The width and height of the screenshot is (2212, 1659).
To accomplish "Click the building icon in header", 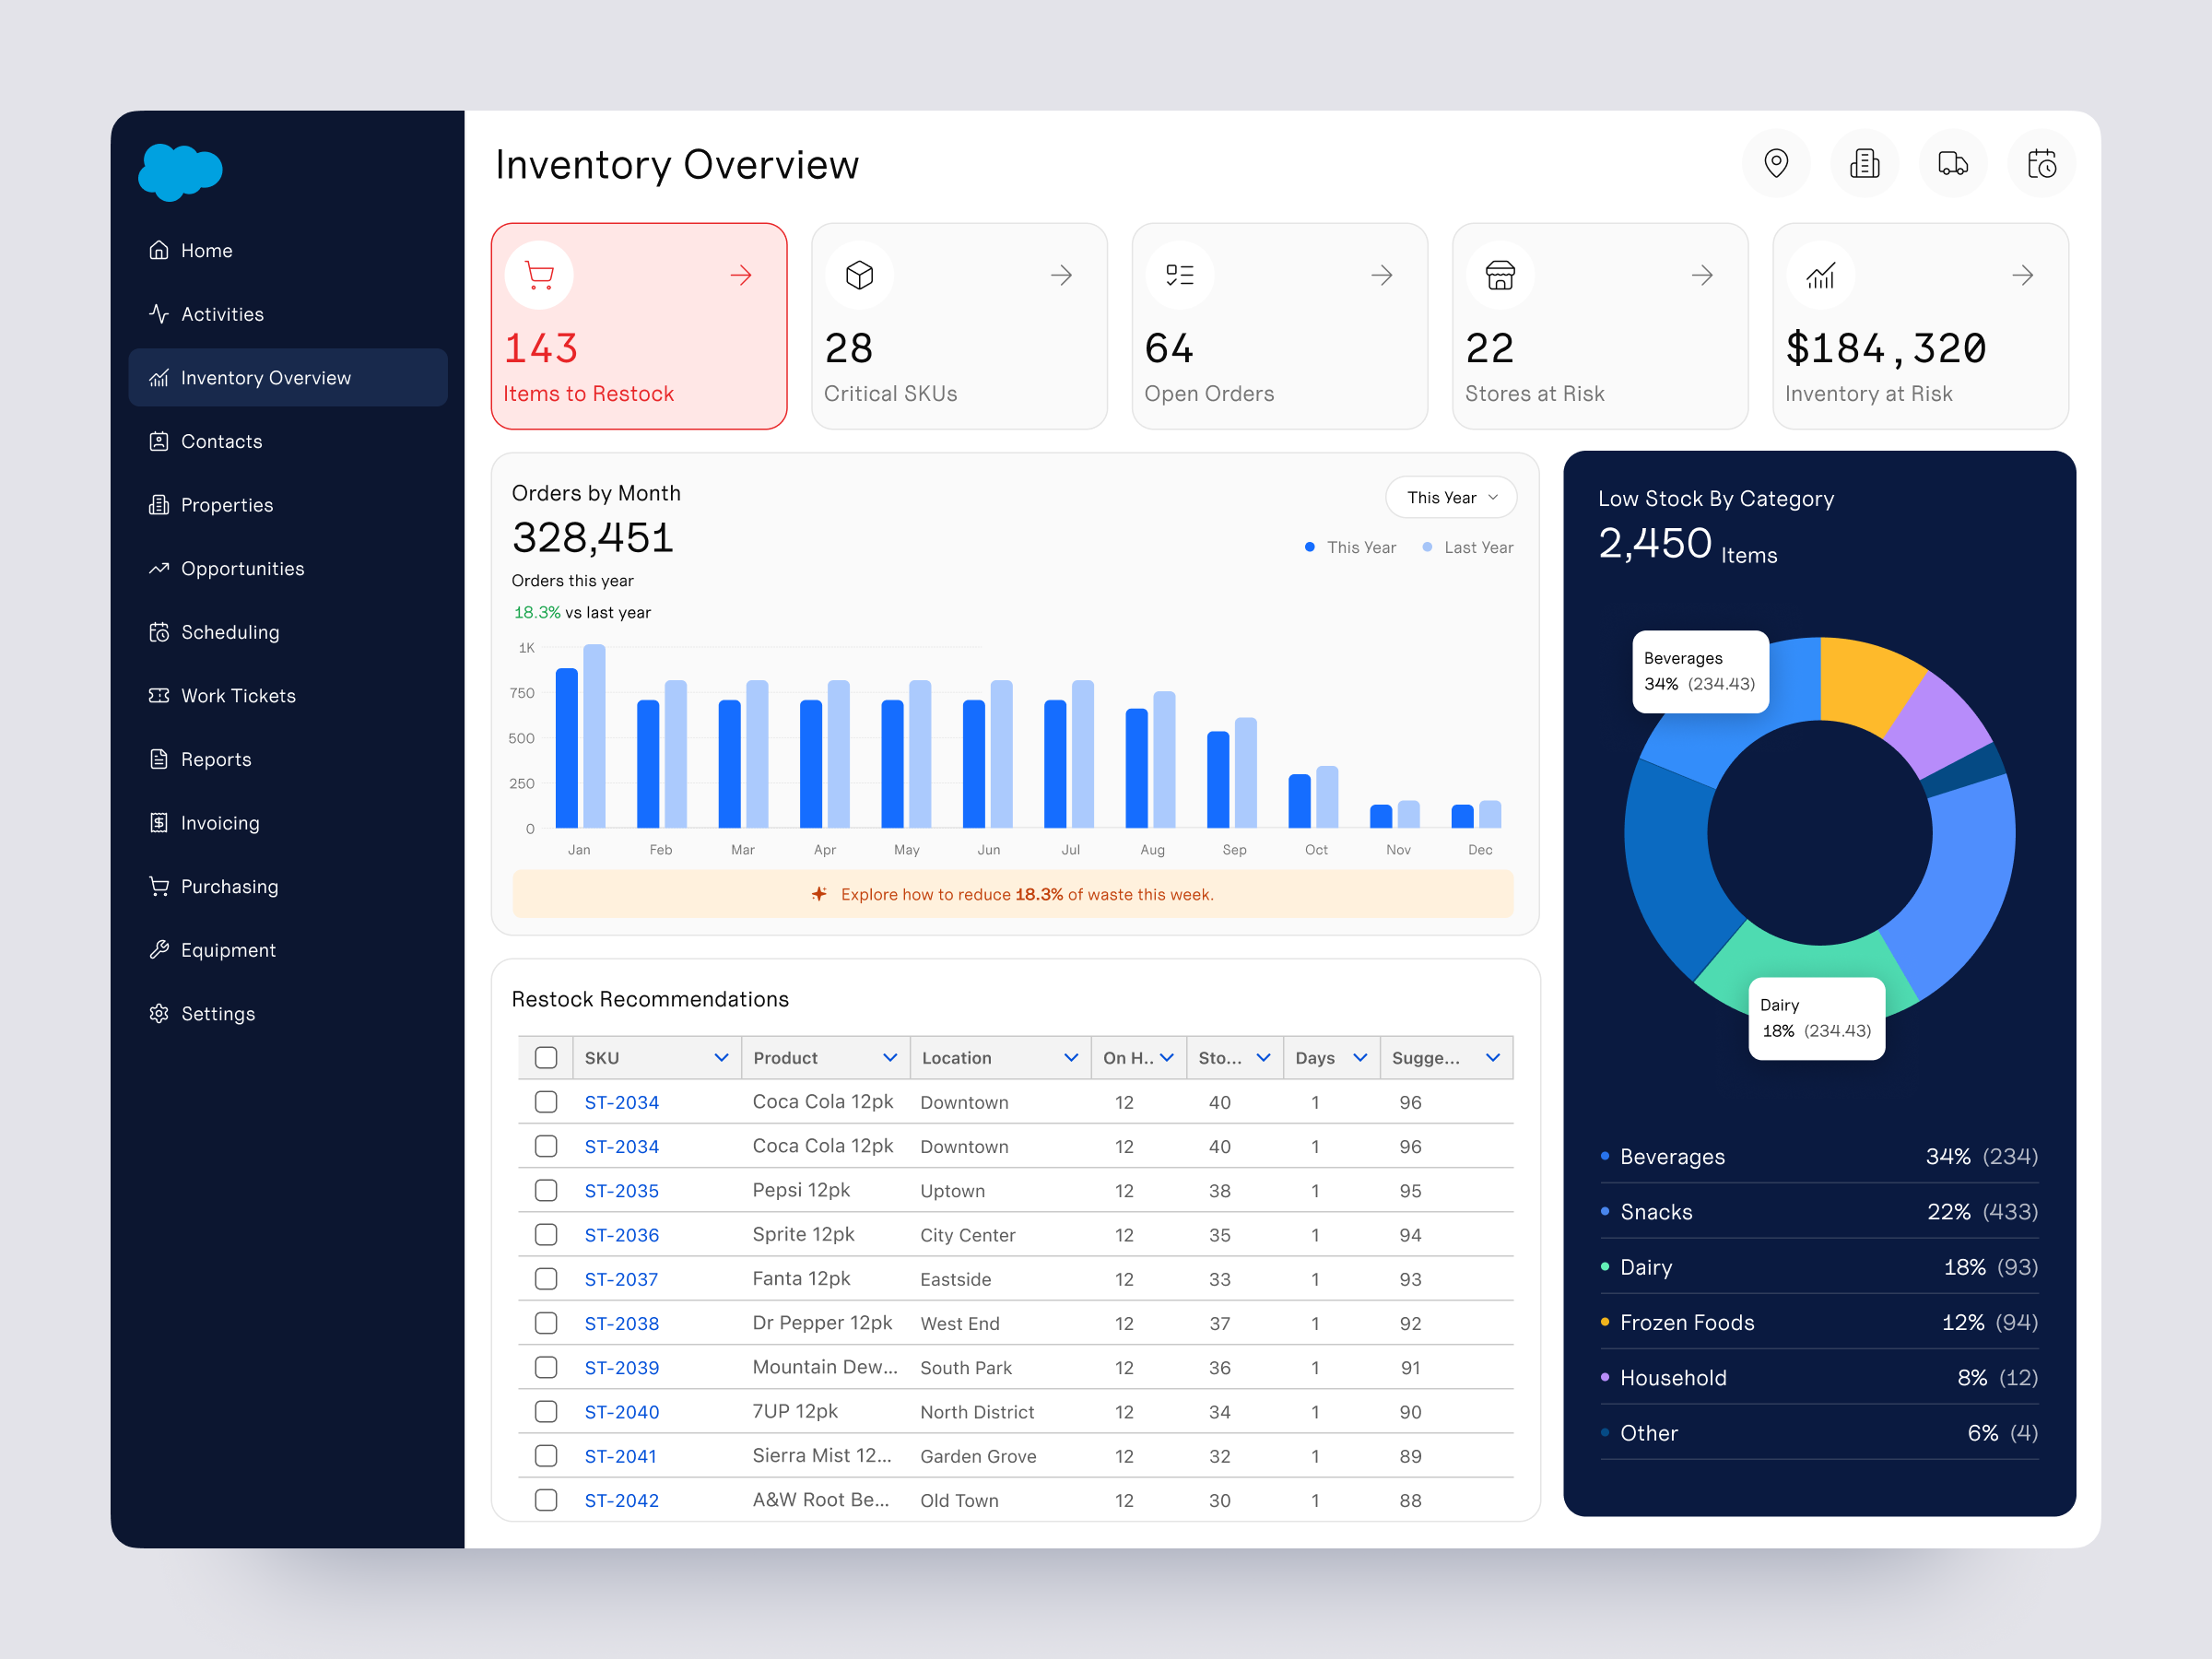I will [1864, 163].
